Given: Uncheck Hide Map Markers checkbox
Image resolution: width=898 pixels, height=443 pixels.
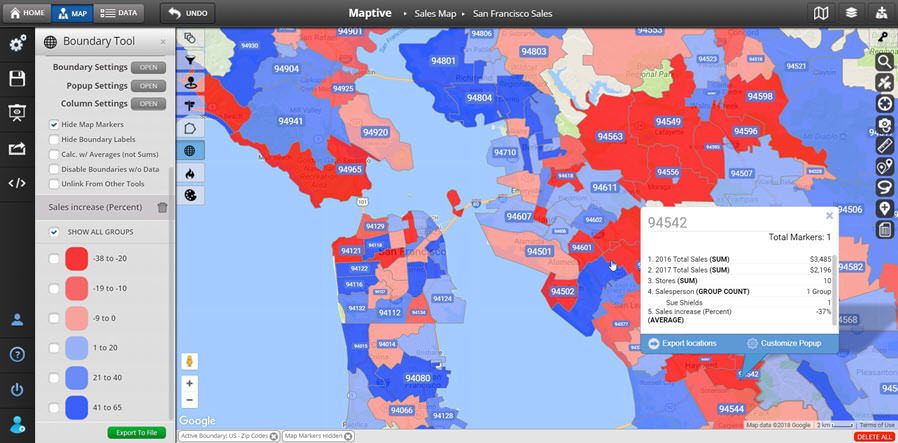Looking at the screenshot, I should pyautogui.click(x=54, y=124).
